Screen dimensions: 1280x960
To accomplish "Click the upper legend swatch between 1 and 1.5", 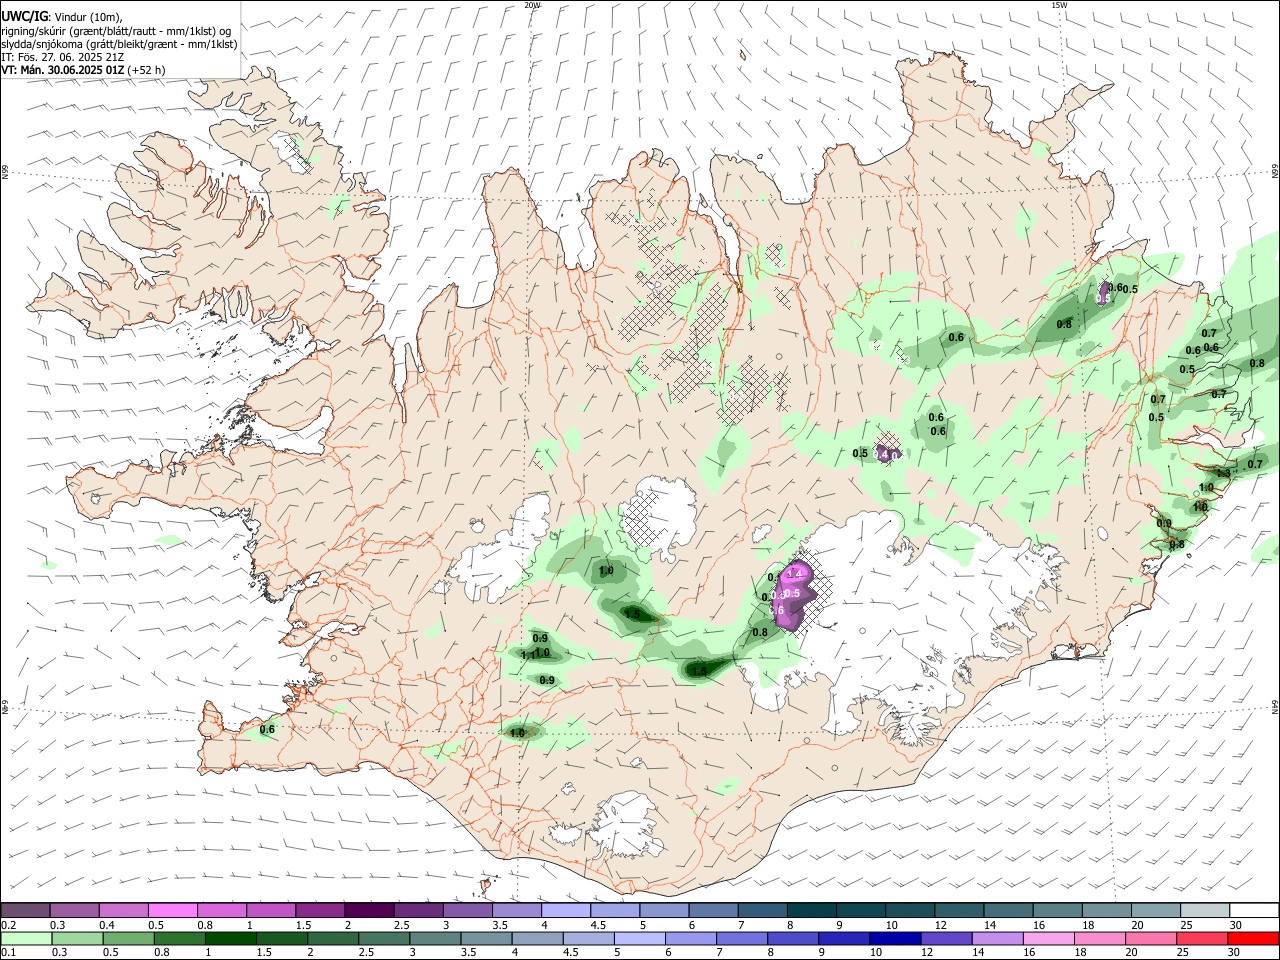I will [271, 911].
